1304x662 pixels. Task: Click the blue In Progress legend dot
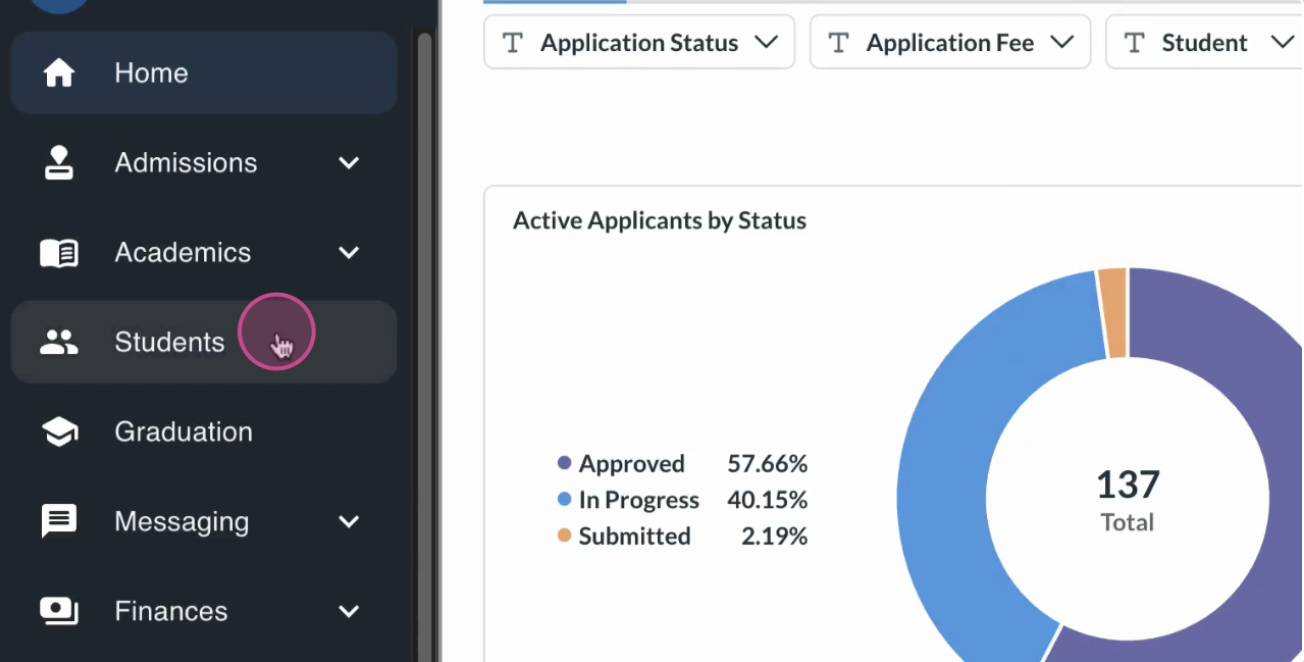click(564, 500)
